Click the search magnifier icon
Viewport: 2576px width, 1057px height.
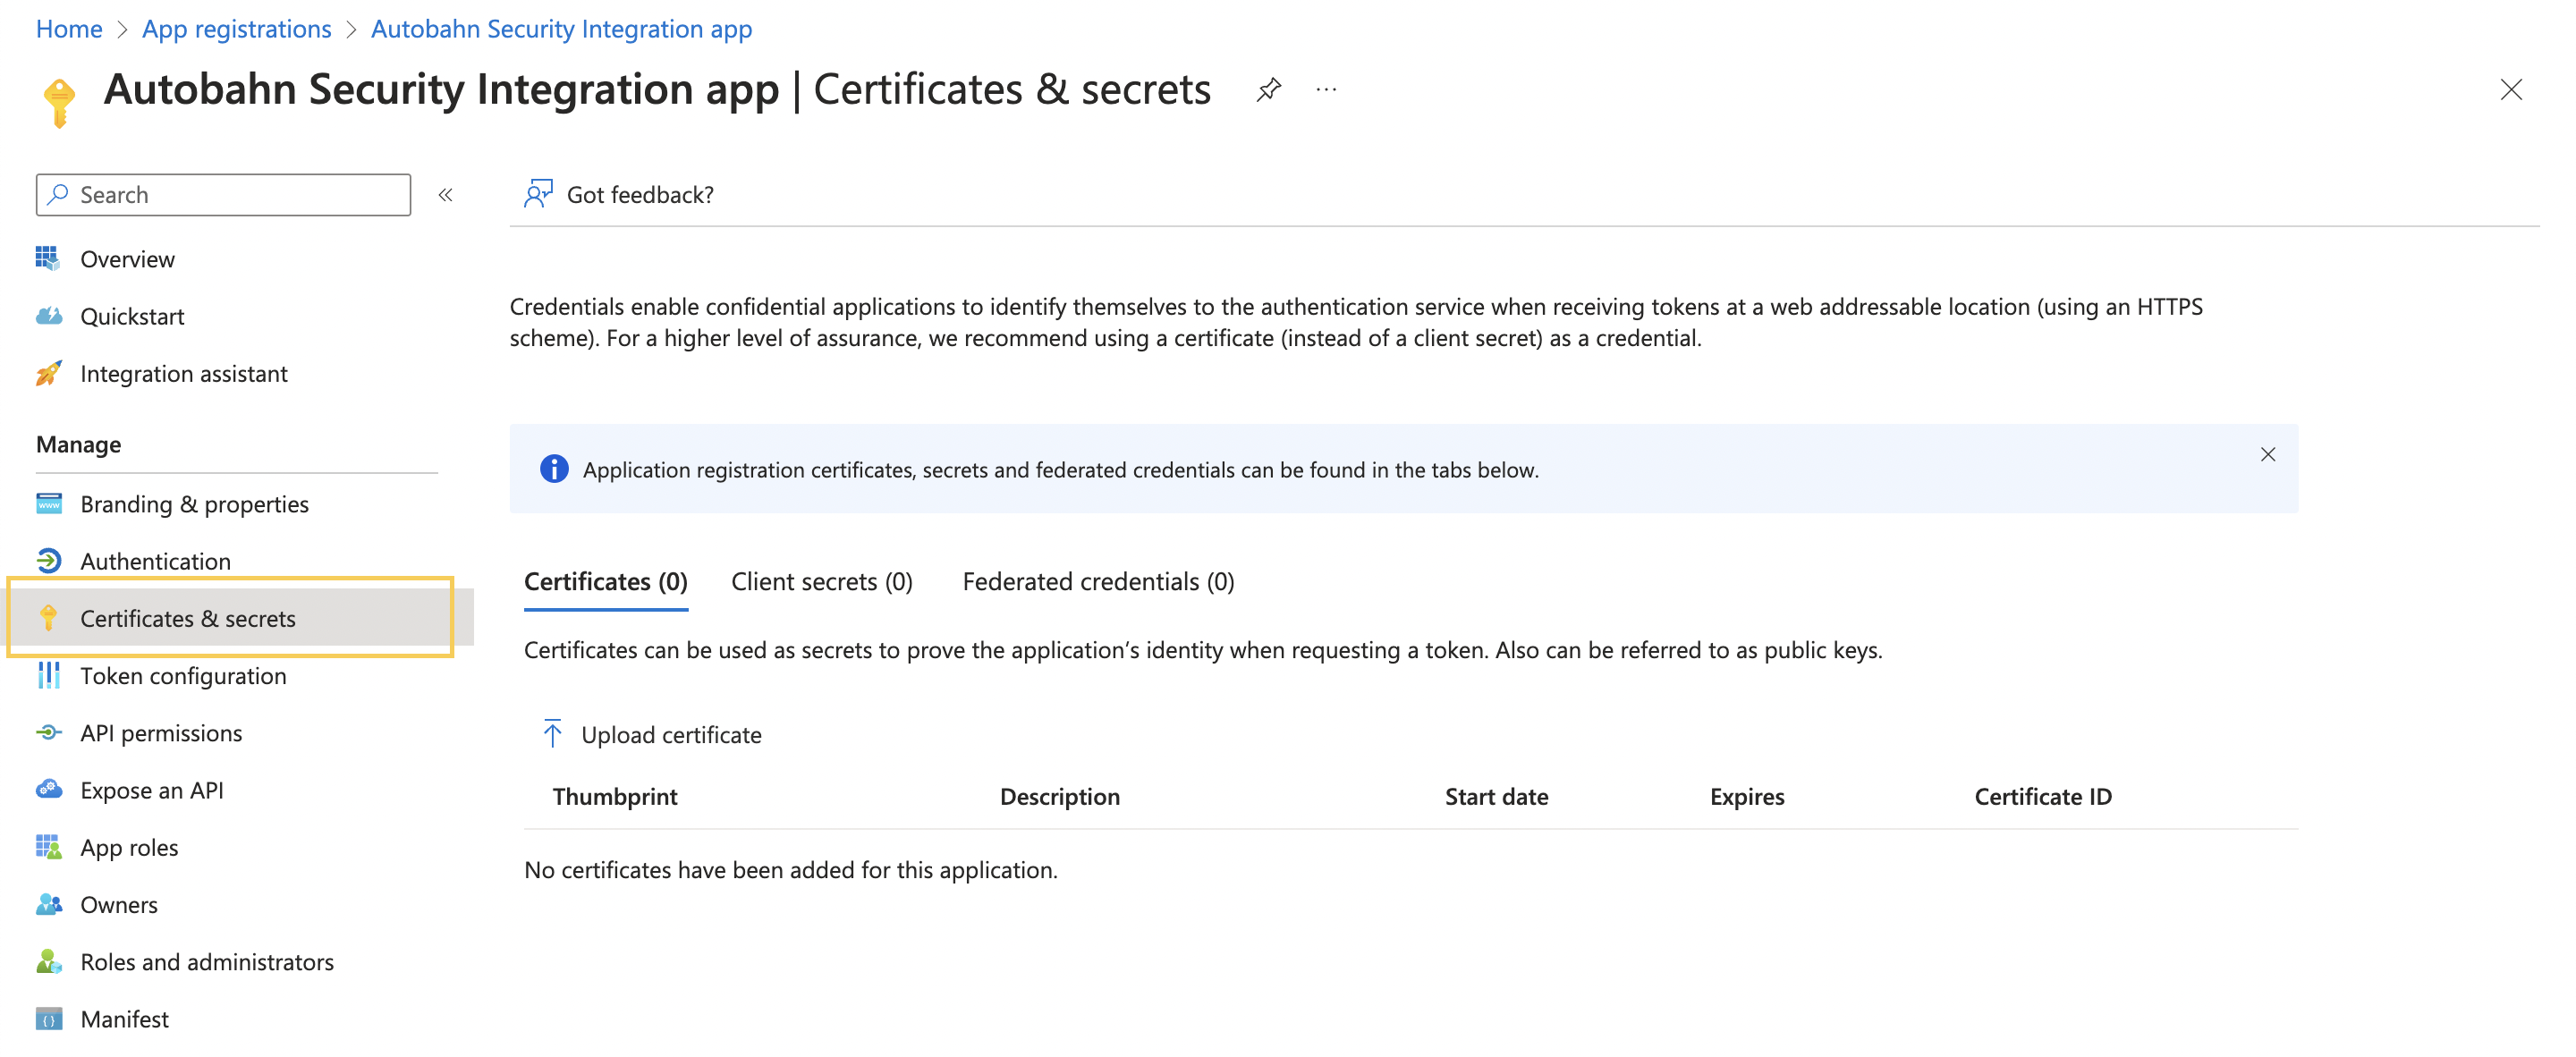58,194
